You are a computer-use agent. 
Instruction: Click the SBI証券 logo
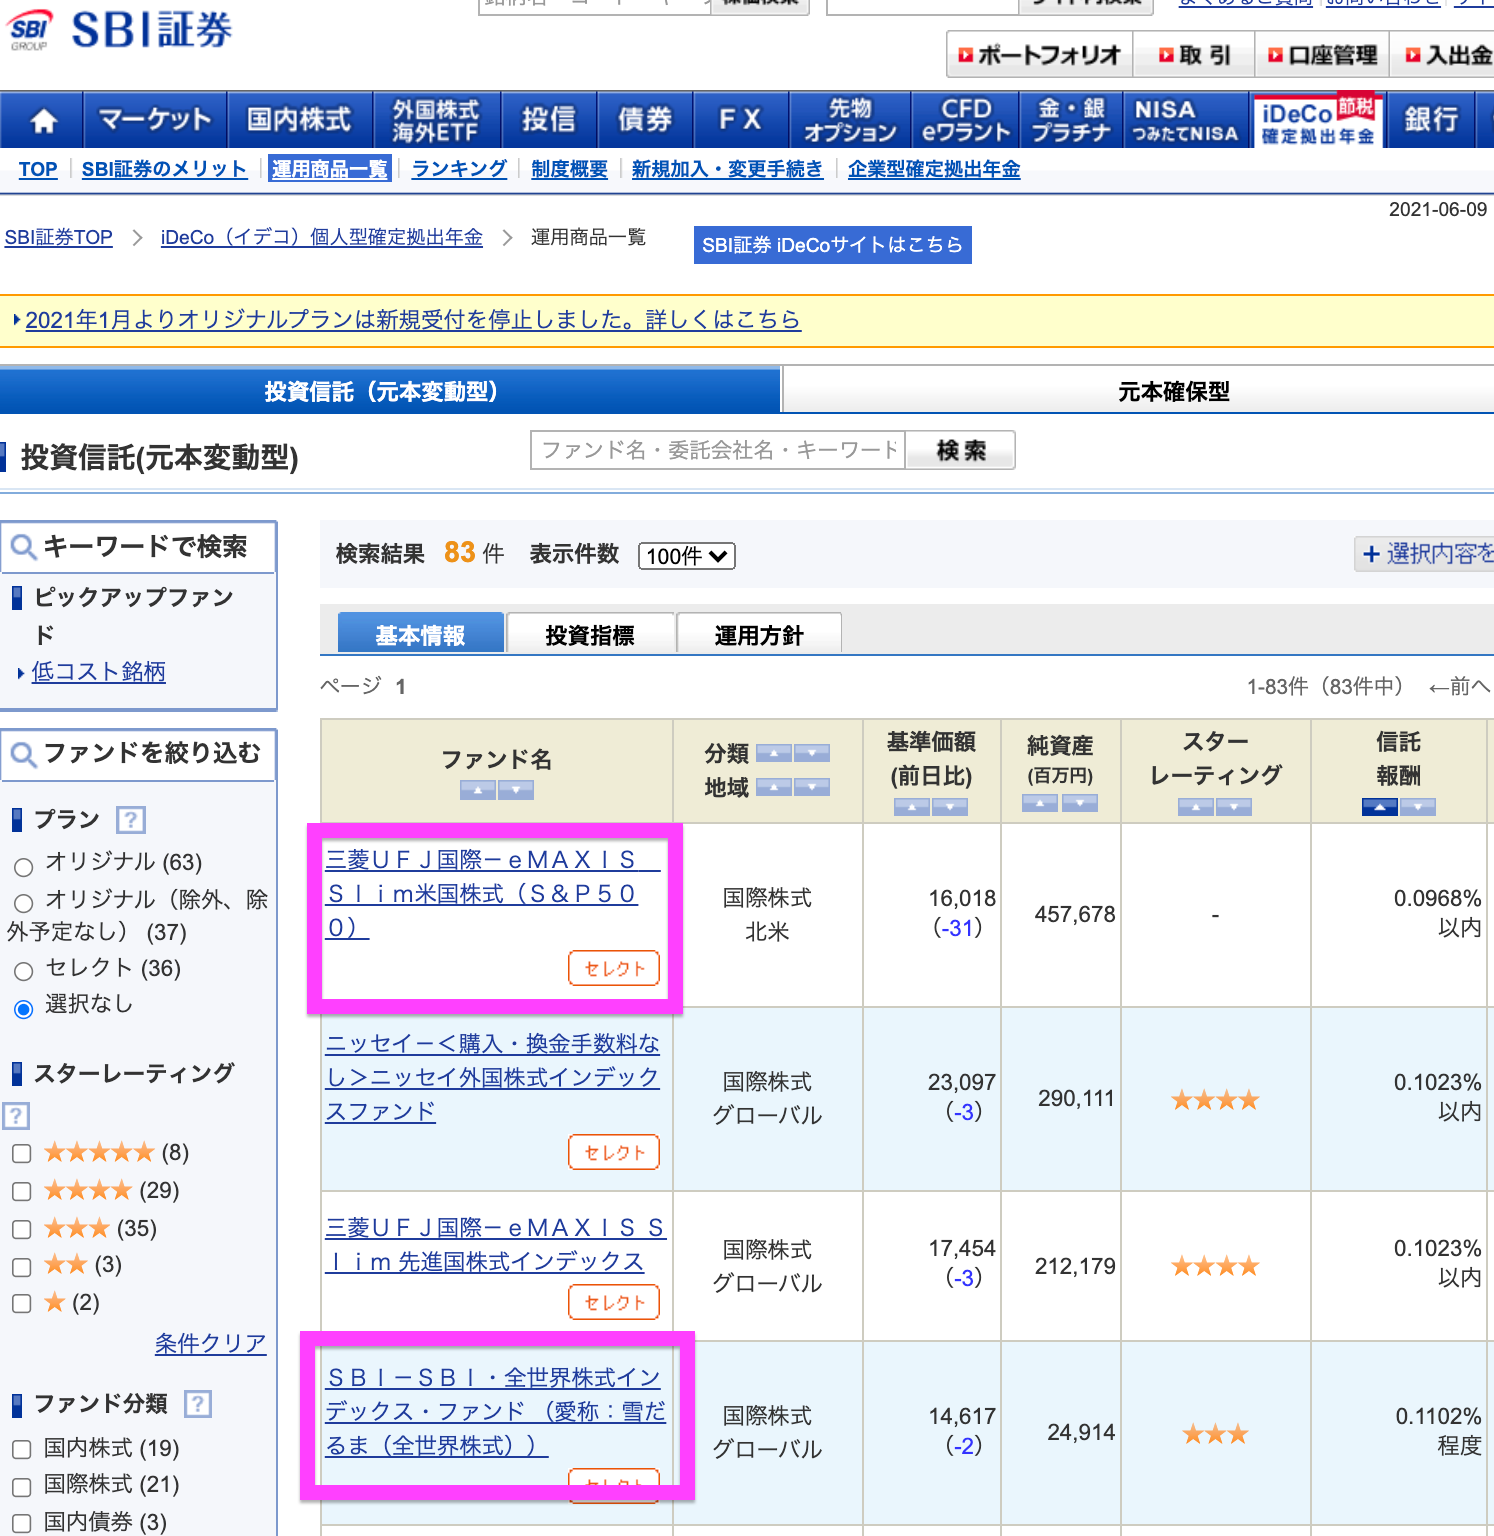[x=121, y=30]
